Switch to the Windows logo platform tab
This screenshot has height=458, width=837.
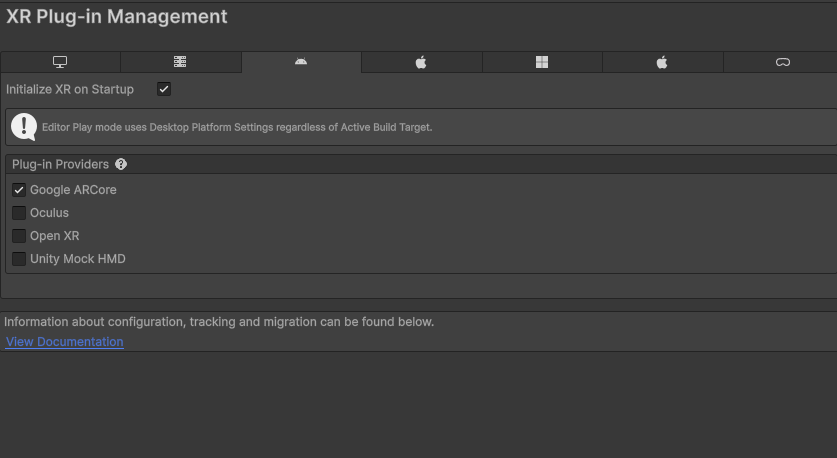(x=542, y=62)
